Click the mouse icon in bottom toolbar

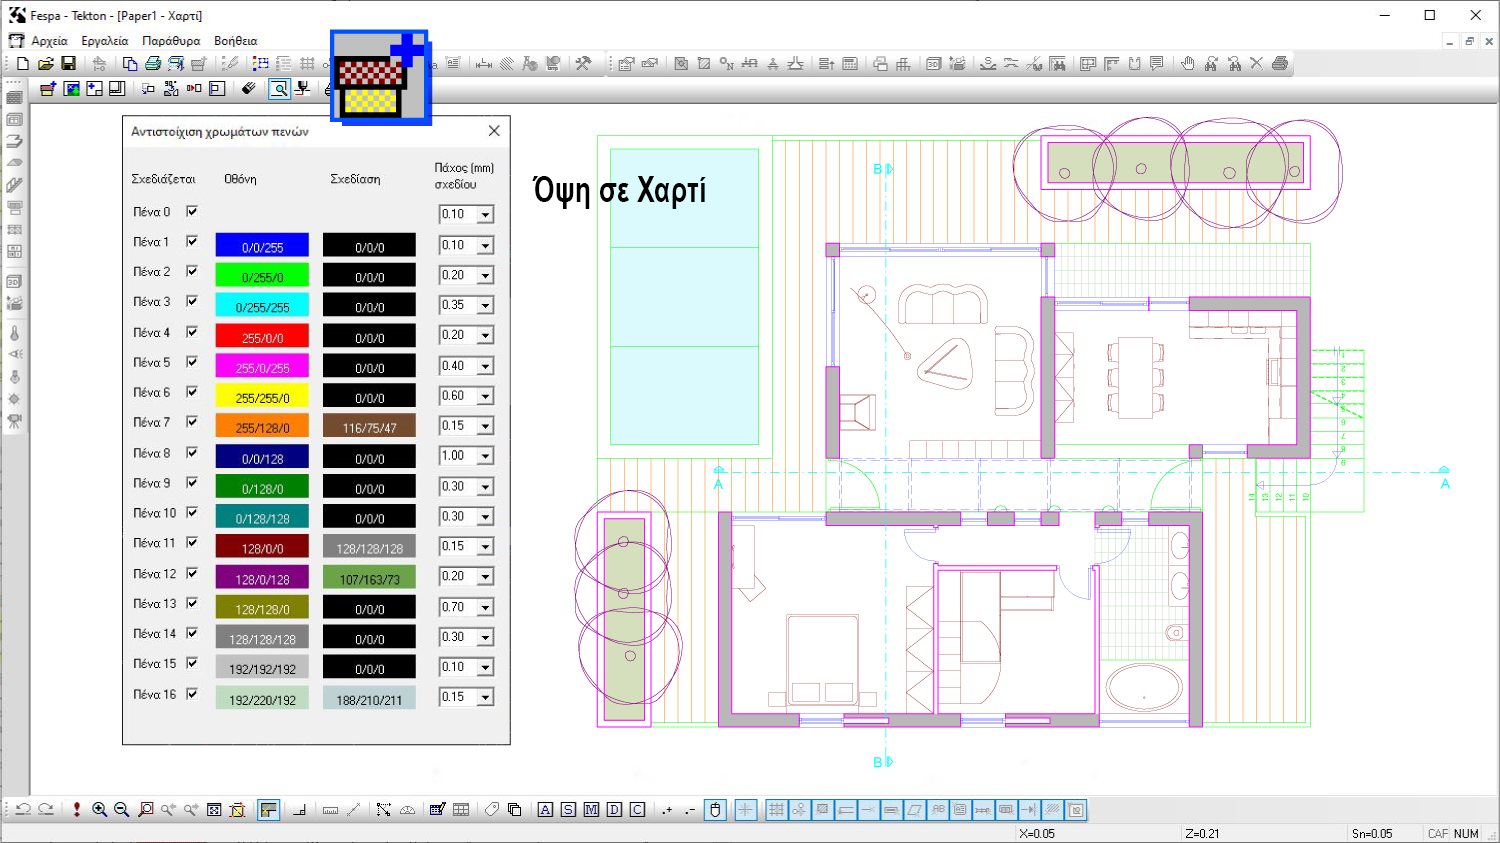click(x=715, y=810)
